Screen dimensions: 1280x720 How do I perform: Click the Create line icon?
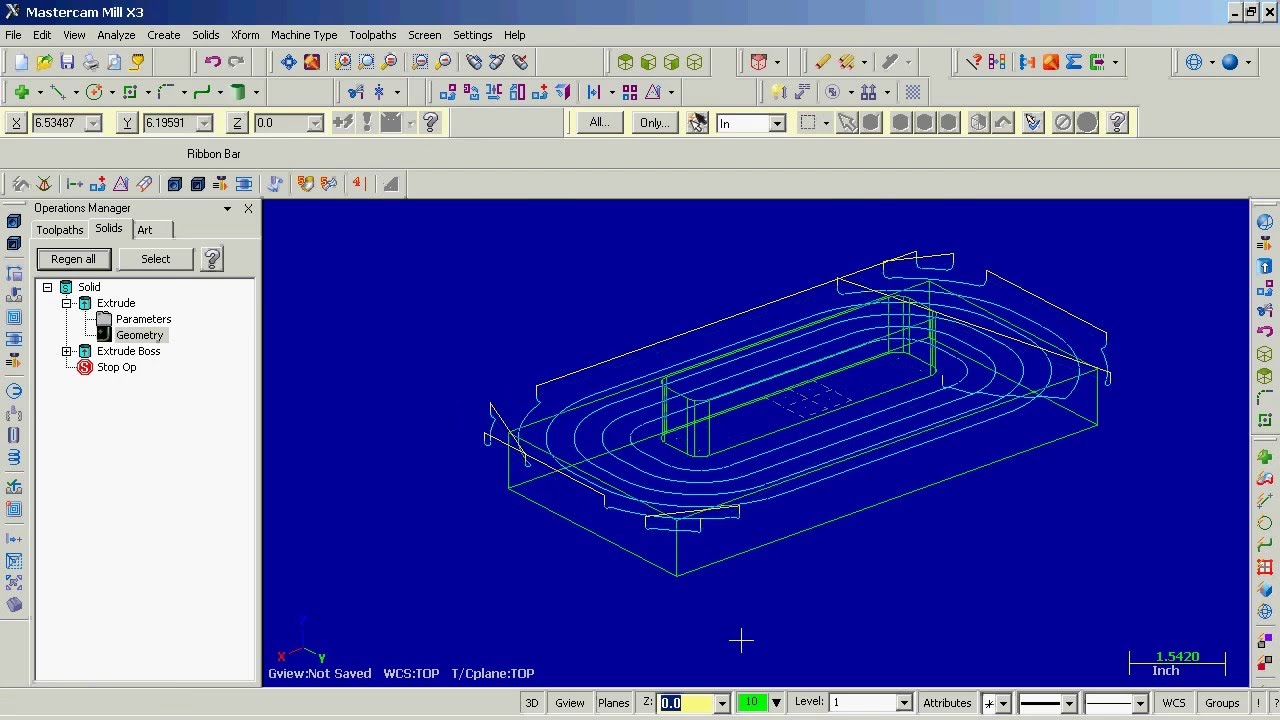58,92
